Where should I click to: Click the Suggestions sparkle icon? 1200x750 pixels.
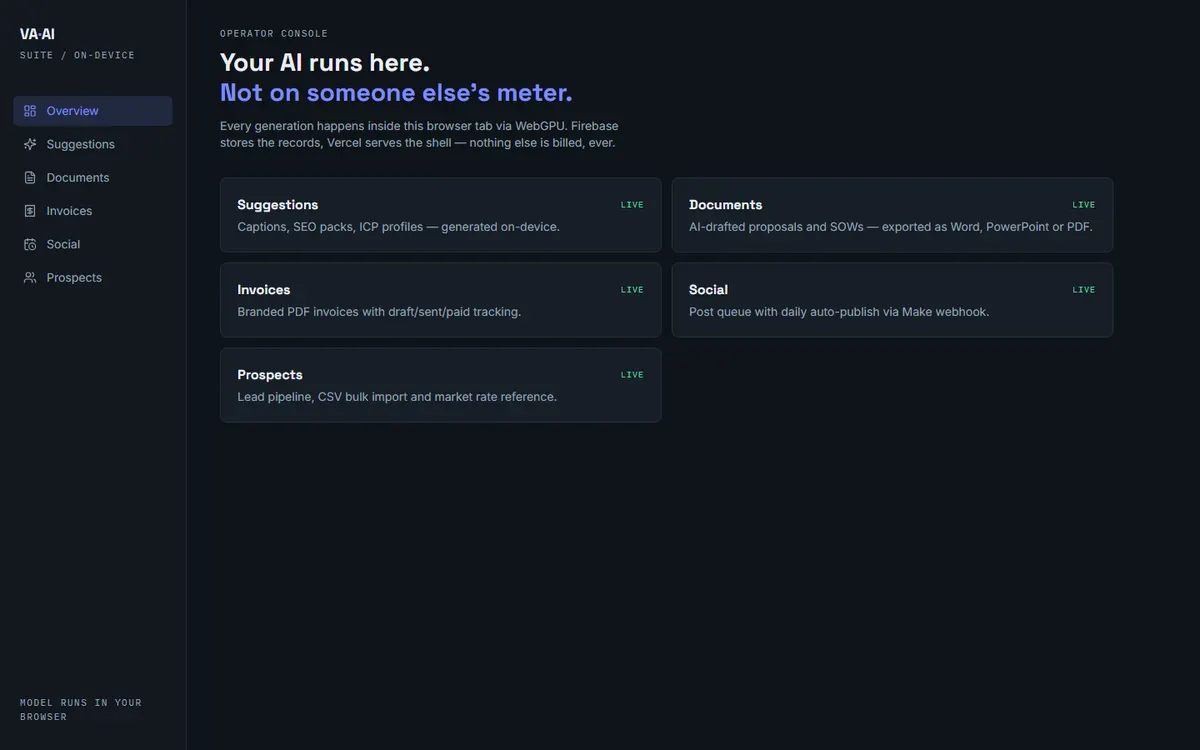[x=30, y=144]
